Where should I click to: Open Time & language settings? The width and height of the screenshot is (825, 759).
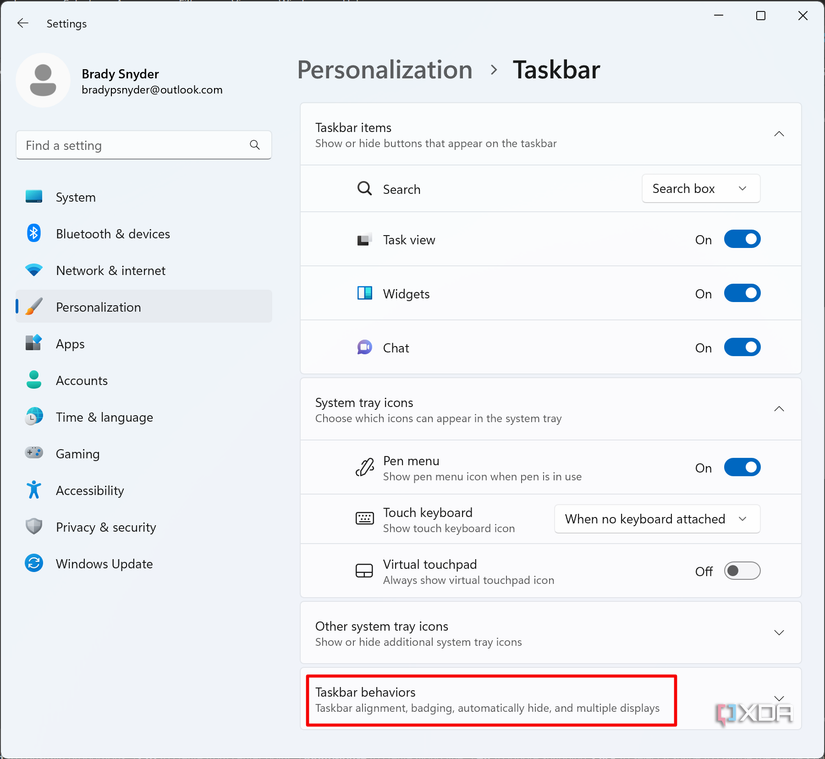pos(34,417)
